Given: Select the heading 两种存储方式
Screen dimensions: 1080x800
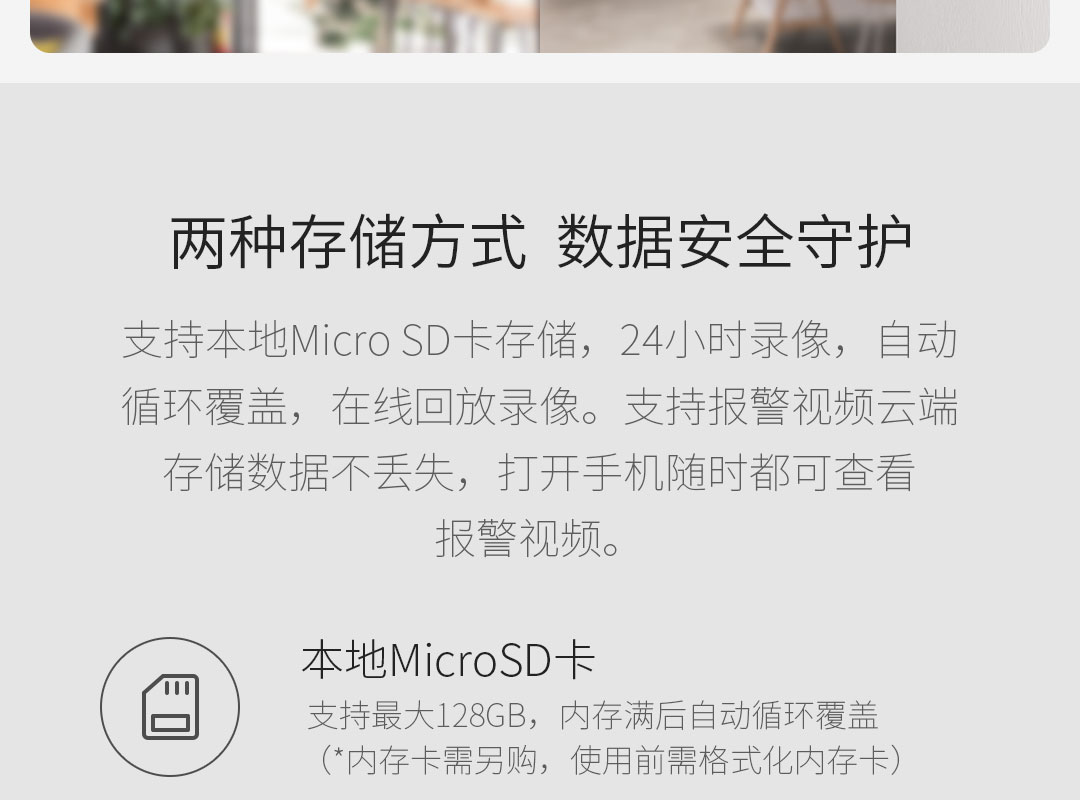Looking at the screenshot, I should pos(348,242).
